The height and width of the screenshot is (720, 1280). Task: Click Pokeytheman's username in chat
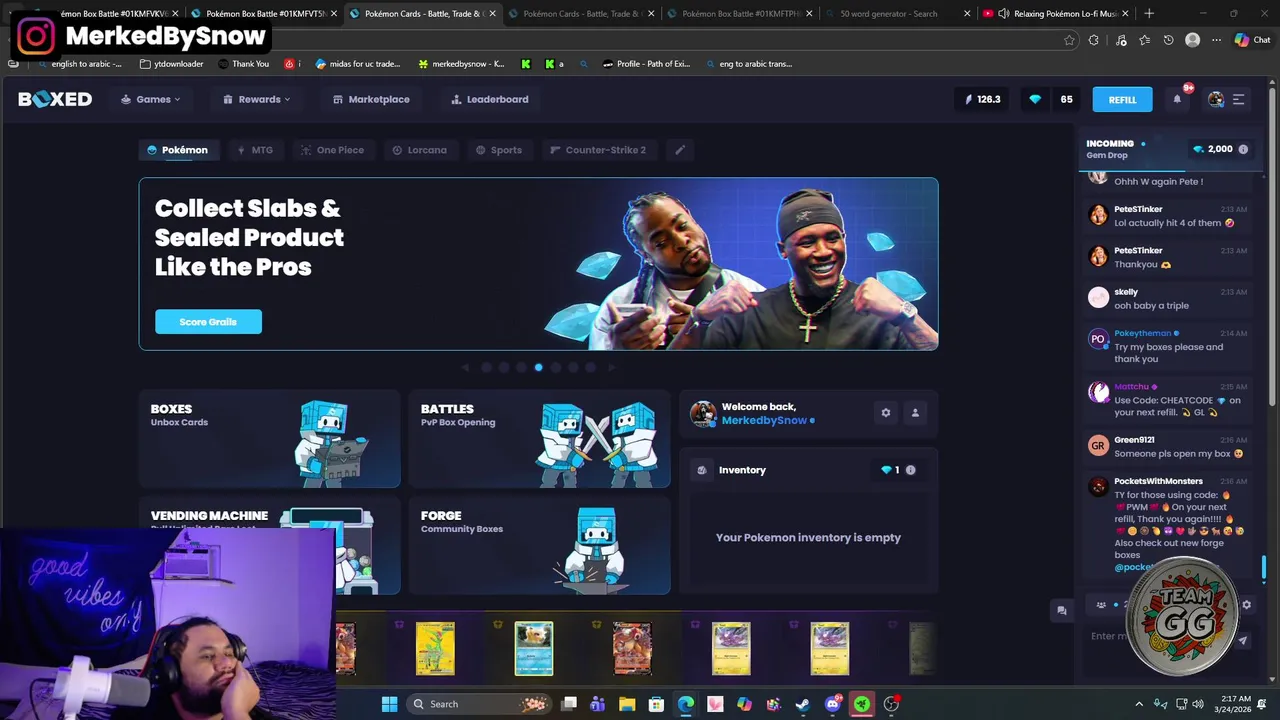coord(1142,333)
